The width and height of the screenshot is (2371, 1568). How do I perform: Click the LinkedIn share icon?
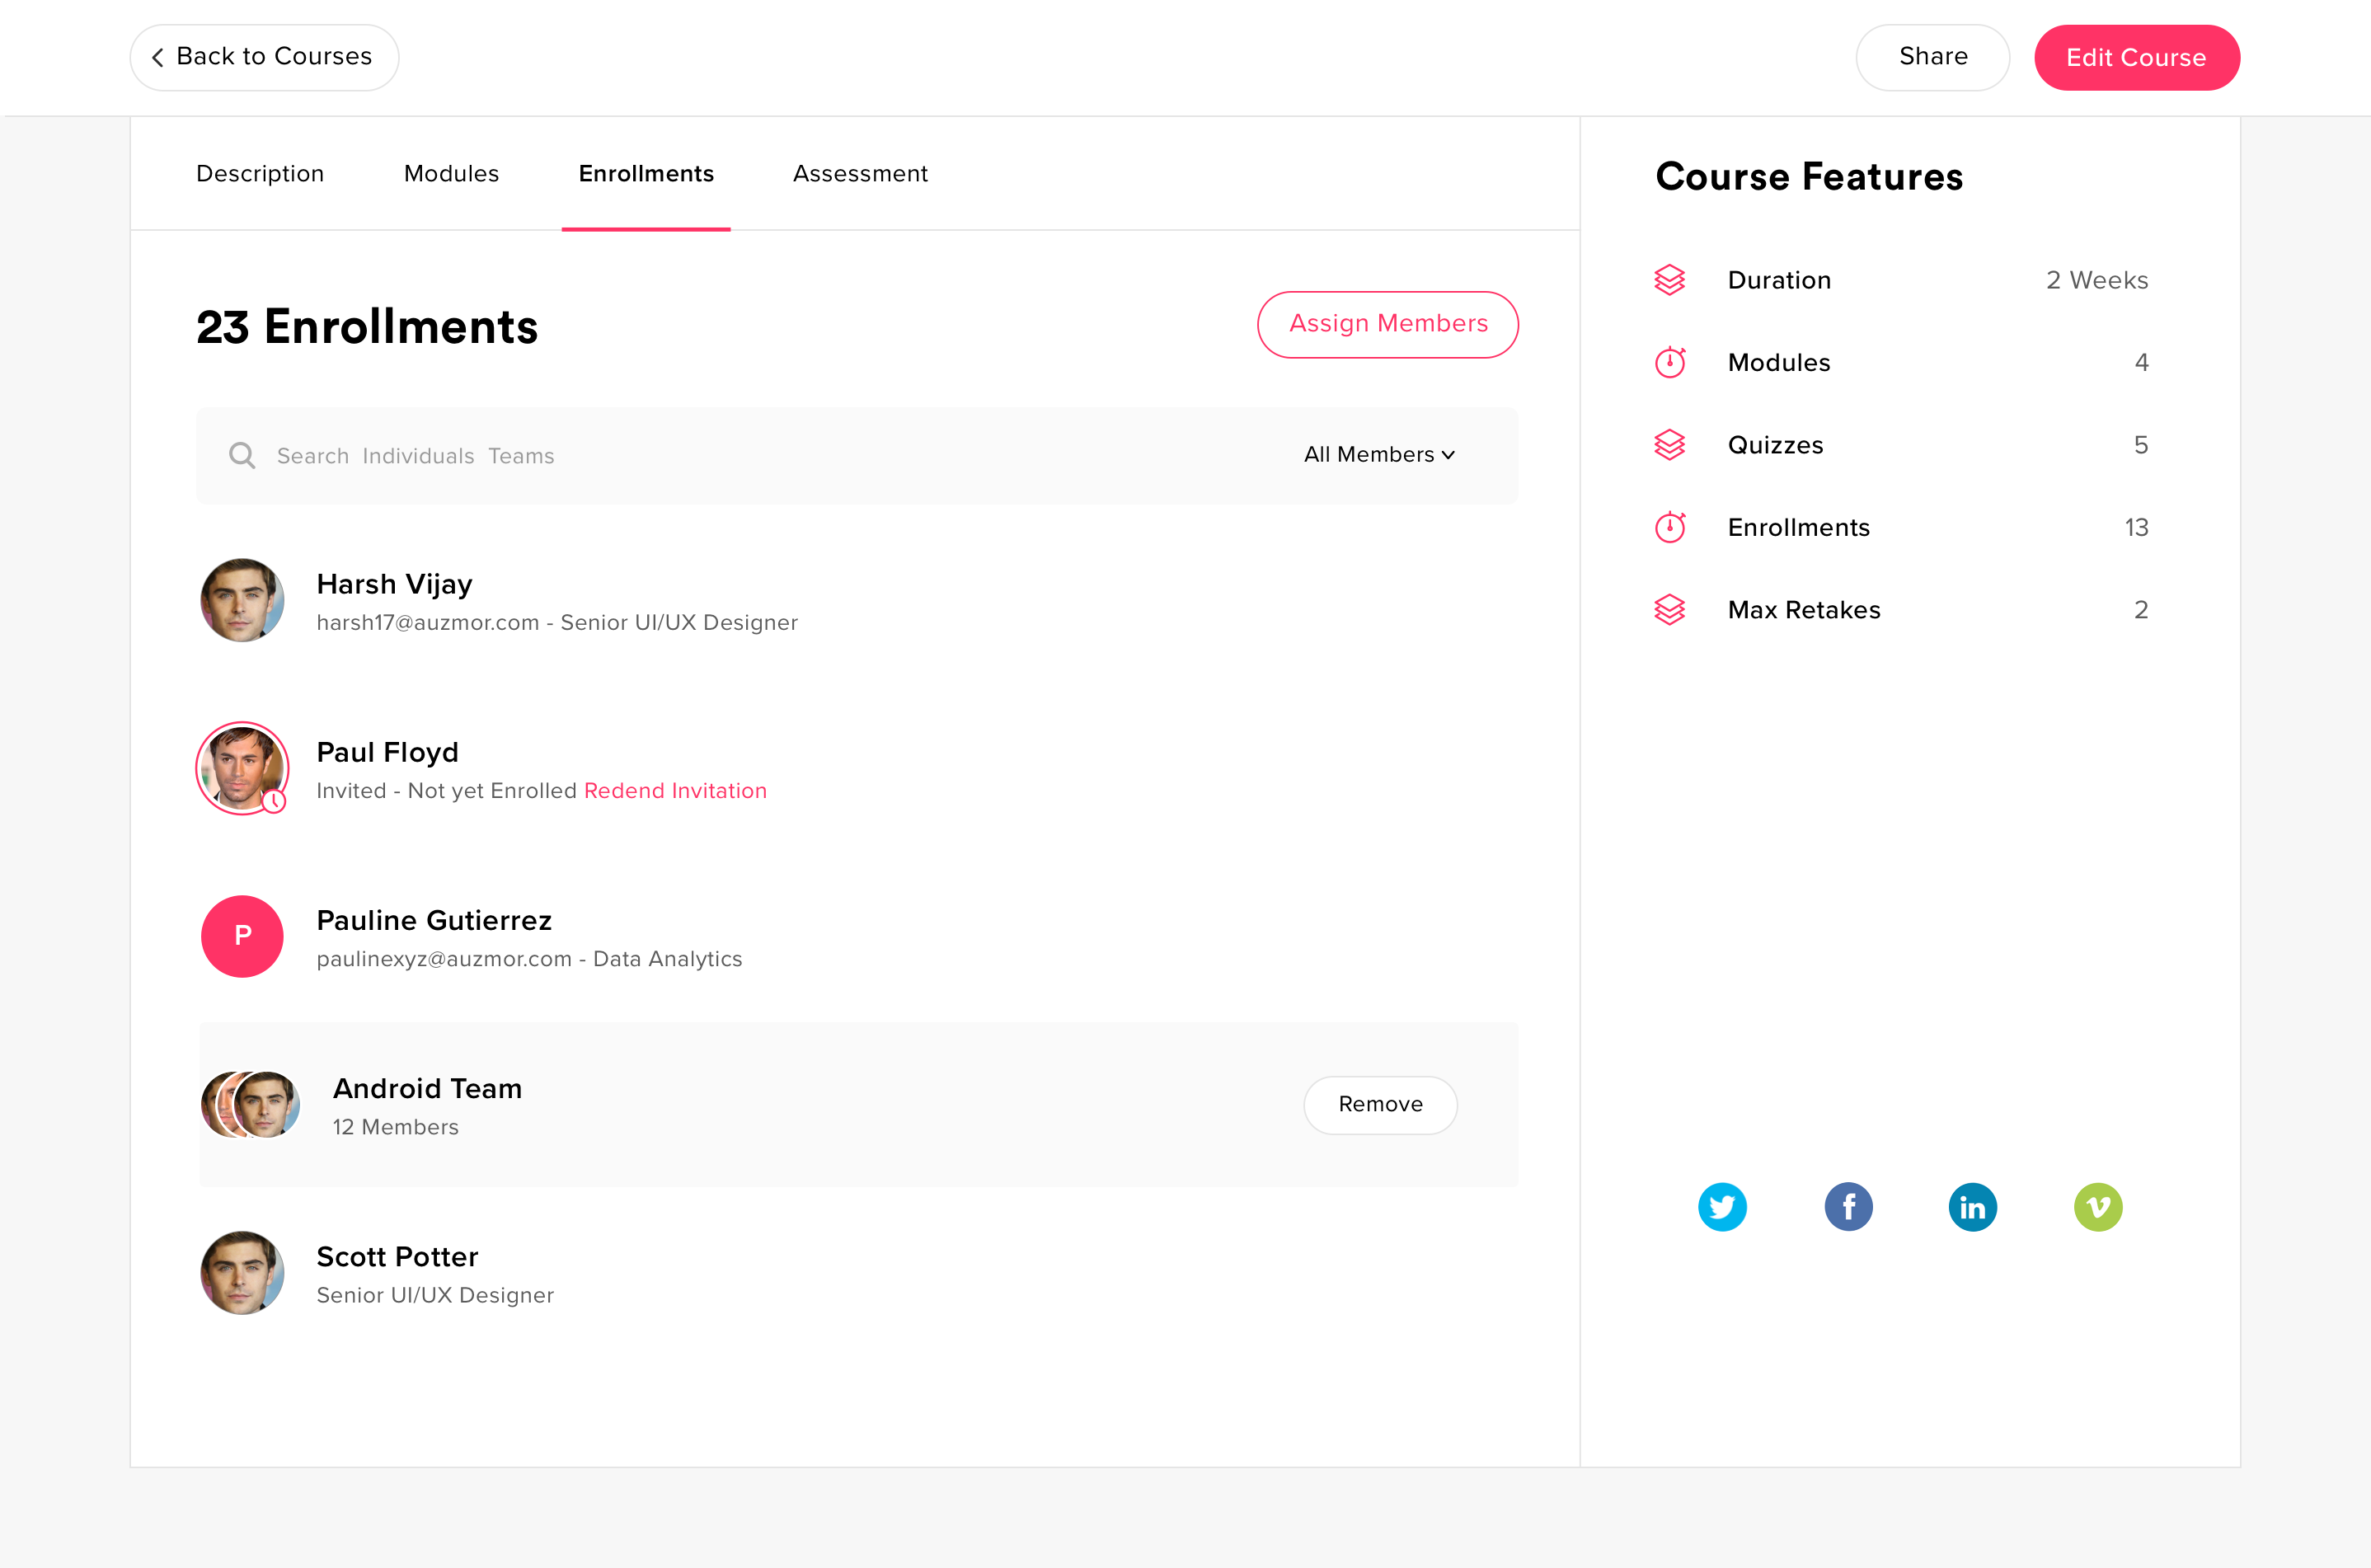click(x=1972, y=1207)
